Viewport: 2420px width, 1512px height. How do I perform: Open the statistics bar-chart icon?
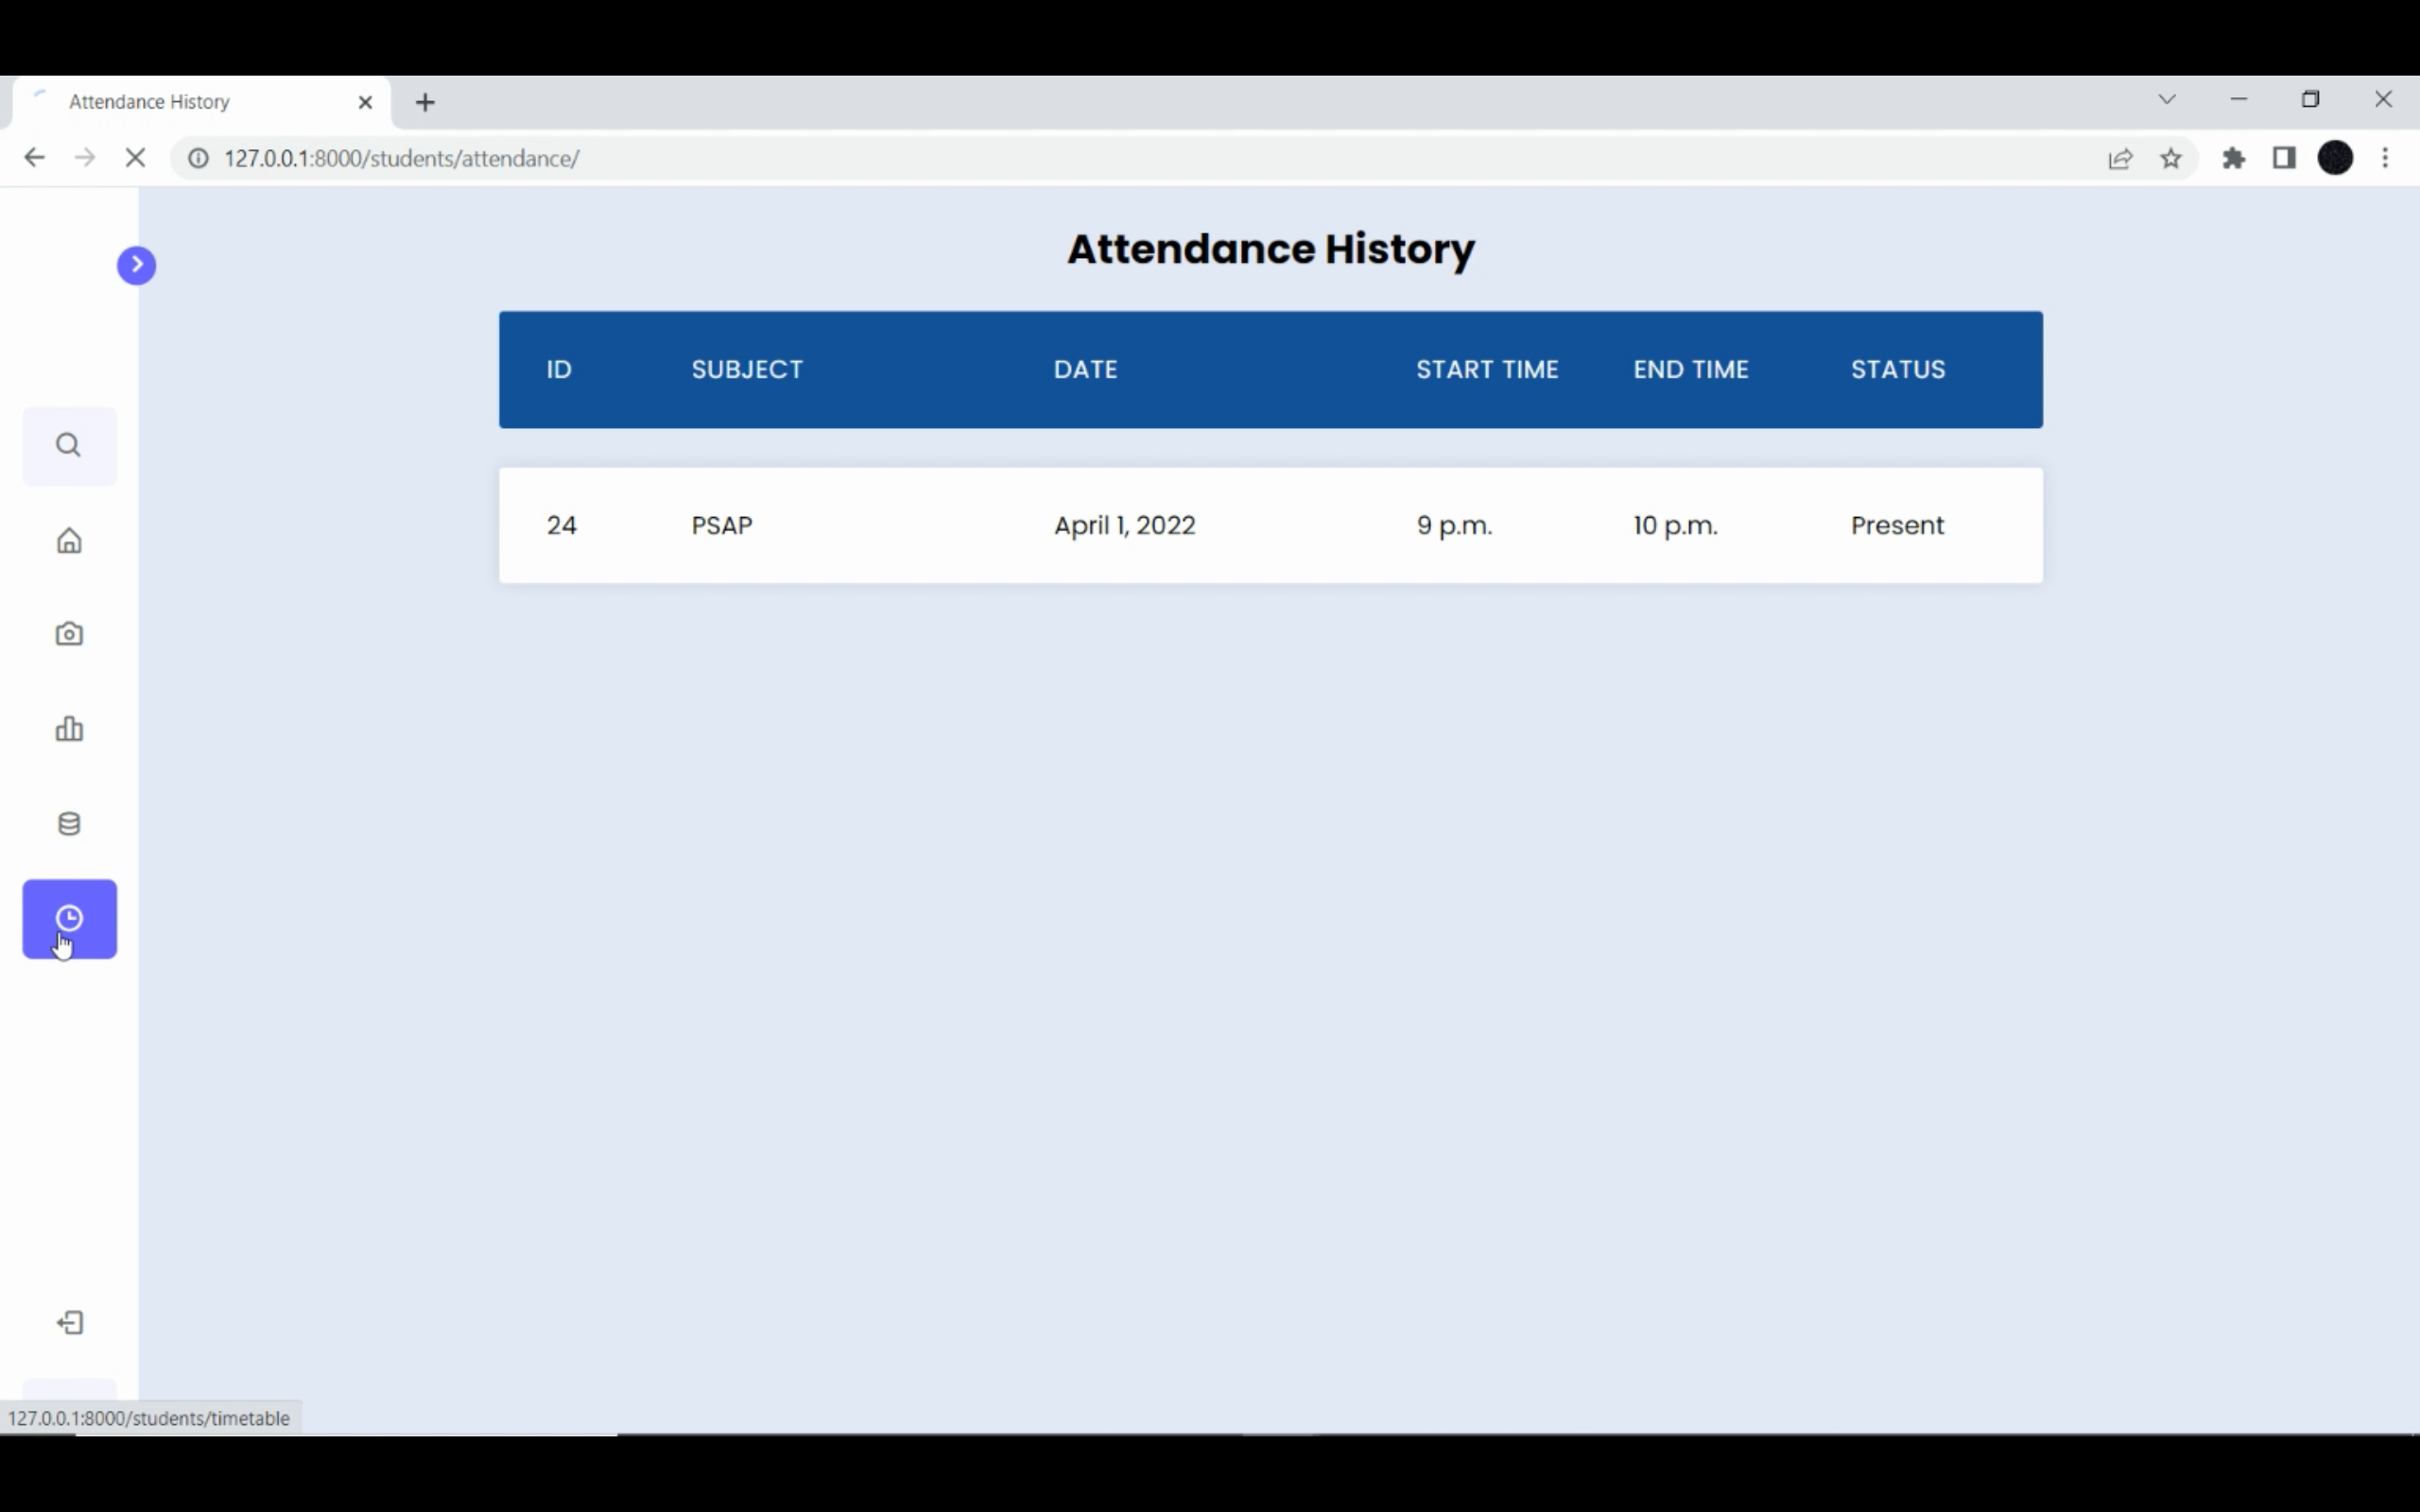68,729
